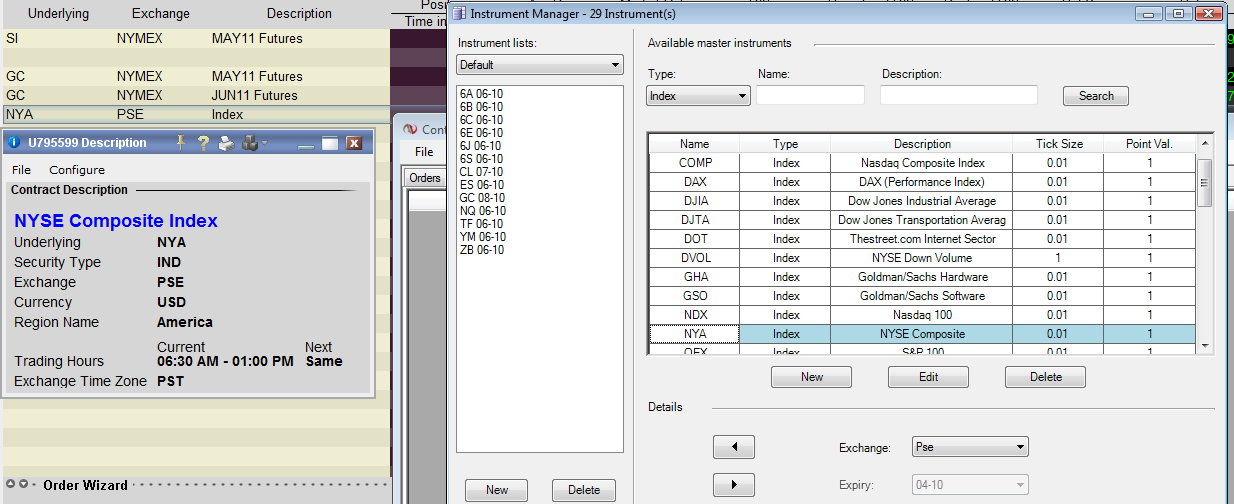Image resolution: width=1234 pixels, height=504 pixels.
Task: Select 6E 06-10 in instrument list
Action: pos(481,133)
